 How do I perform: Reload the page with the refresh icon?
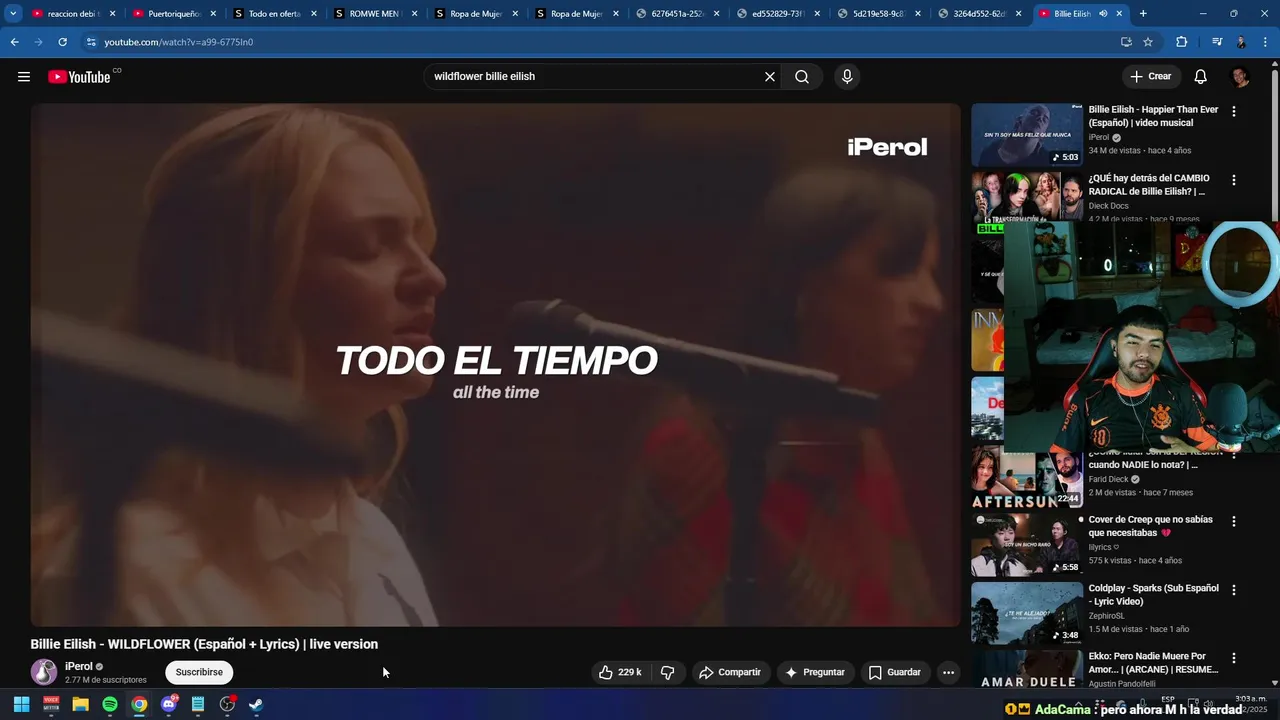tap(62, 42)
